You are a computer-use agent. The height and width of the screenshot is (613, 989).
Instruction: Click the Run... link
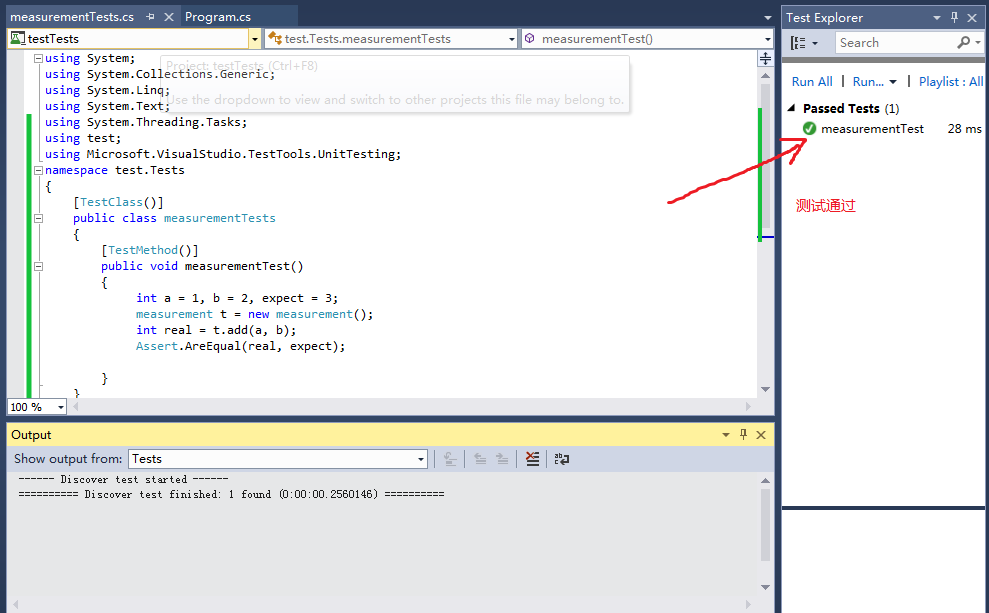(x=868, y=81)
